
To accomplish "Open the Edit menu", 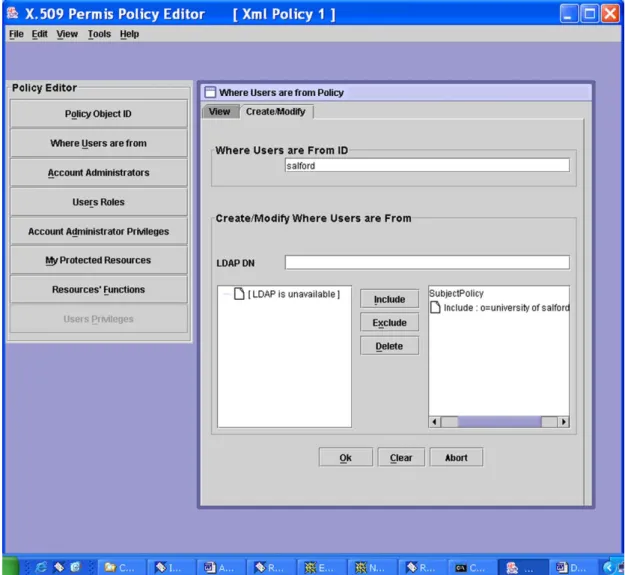I will [x=39, y=34].
